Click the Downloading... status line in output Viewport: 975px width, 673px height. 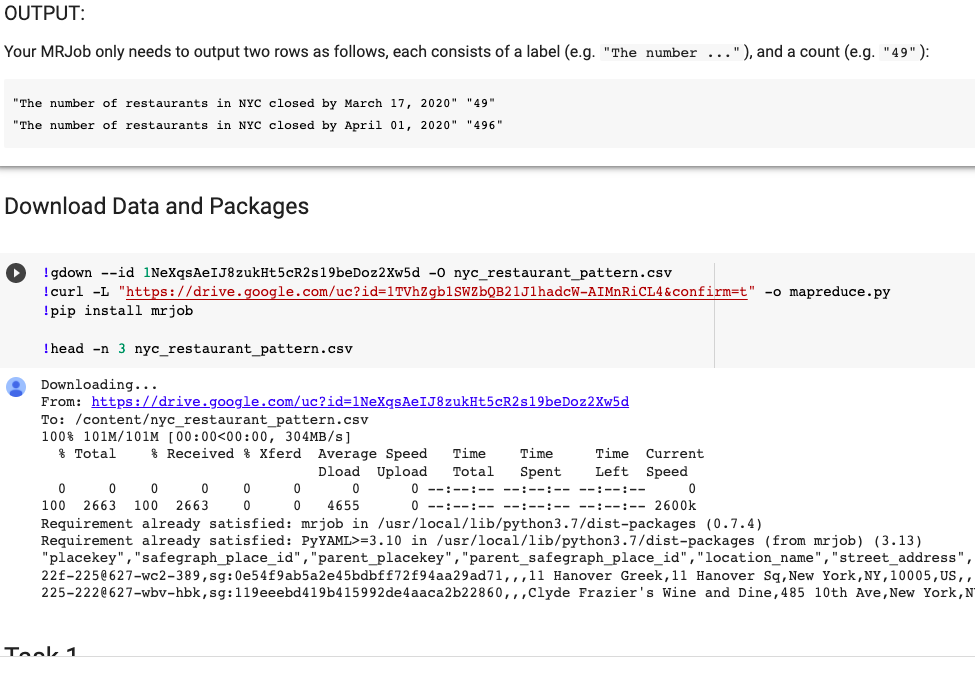[90, 384]
